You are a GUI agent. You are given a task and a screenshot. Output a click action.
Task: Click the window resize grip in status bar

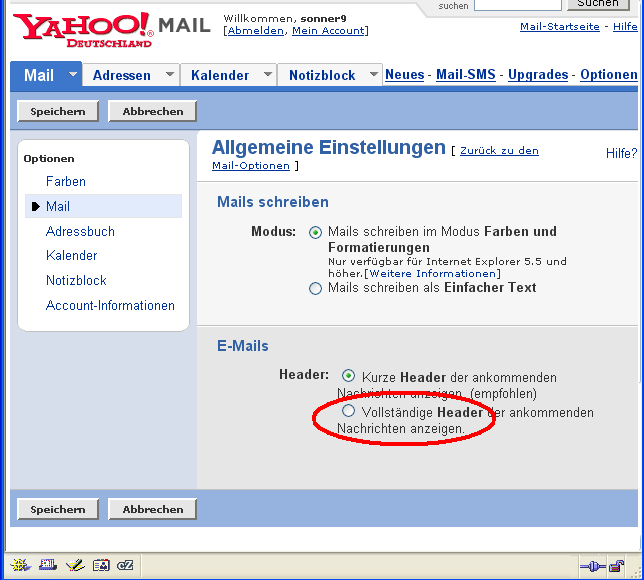point(637,573)
